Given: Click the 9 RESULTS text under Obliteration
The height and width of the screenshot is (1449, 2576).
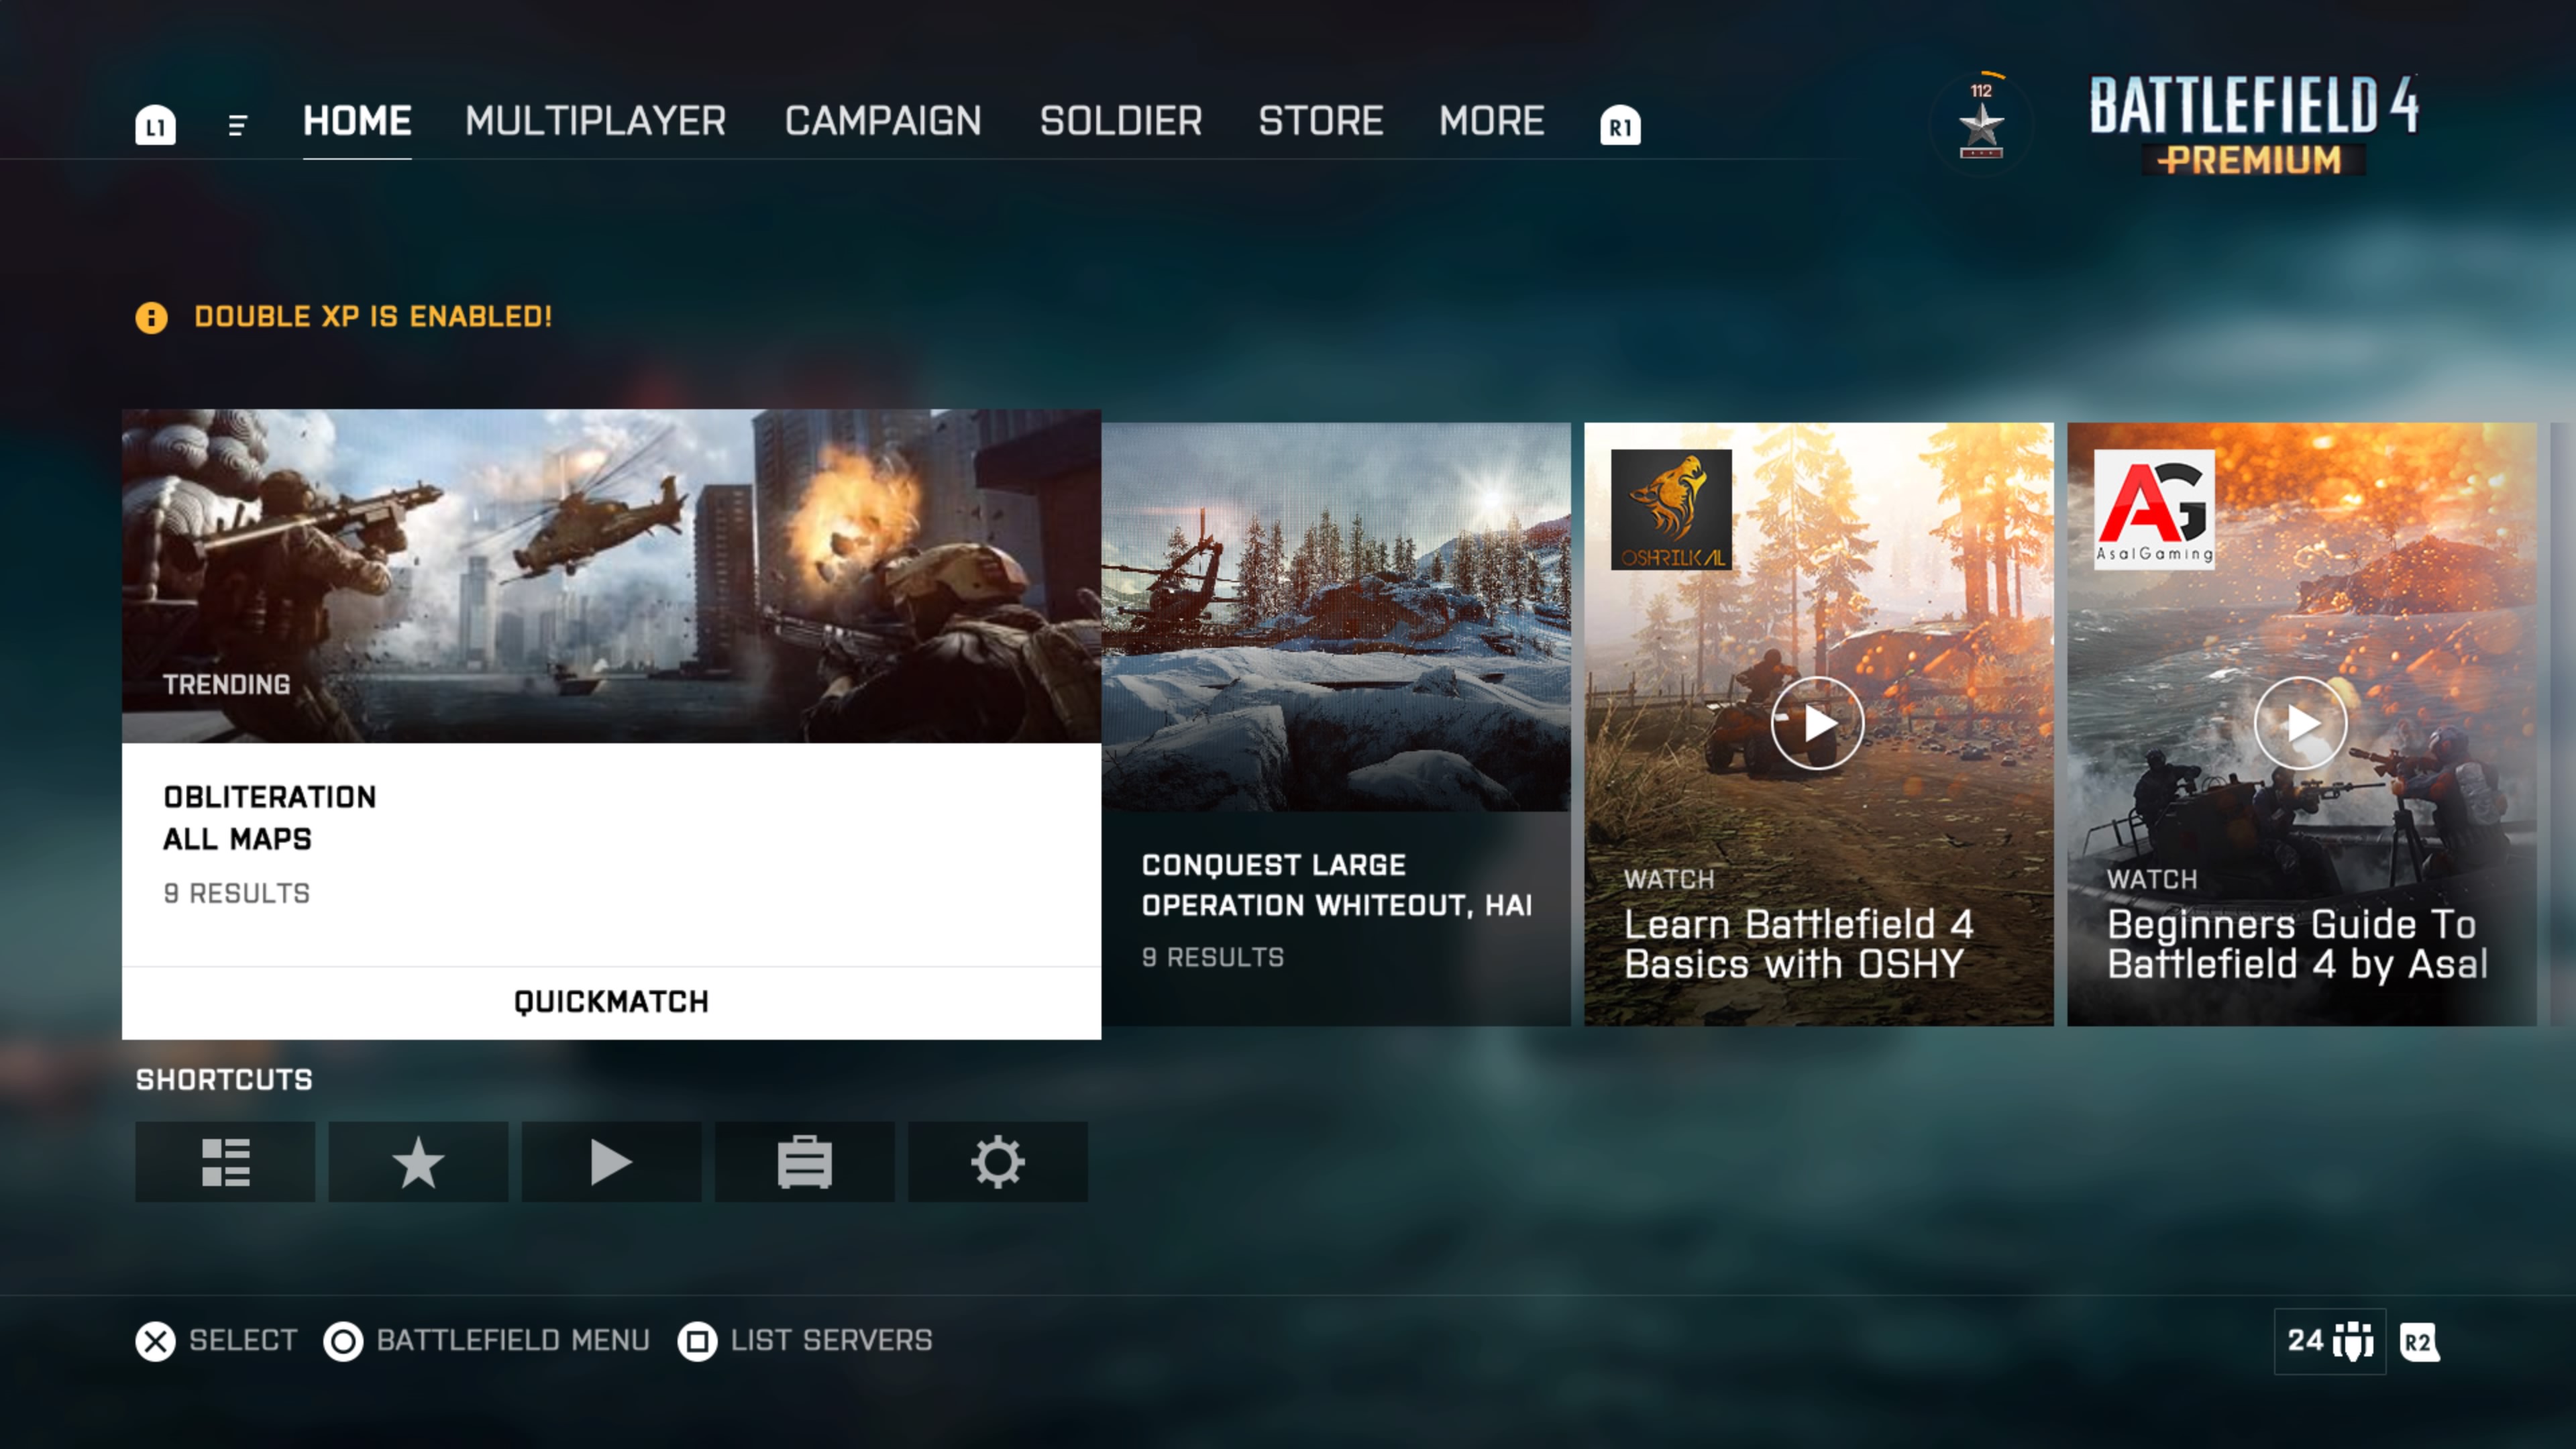Looking at the screenshot, I should pos(237,893).
